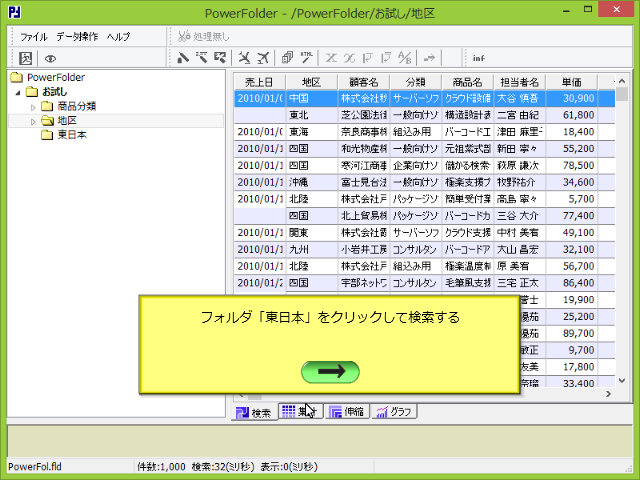Click the 分類 column header

416,82
